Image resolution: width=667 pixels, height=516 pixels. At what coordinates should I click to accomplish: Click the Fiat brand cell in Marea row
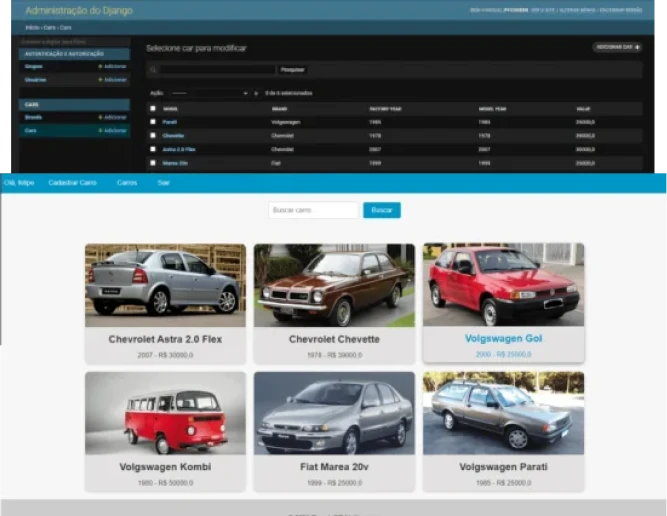tap(276, 163)
